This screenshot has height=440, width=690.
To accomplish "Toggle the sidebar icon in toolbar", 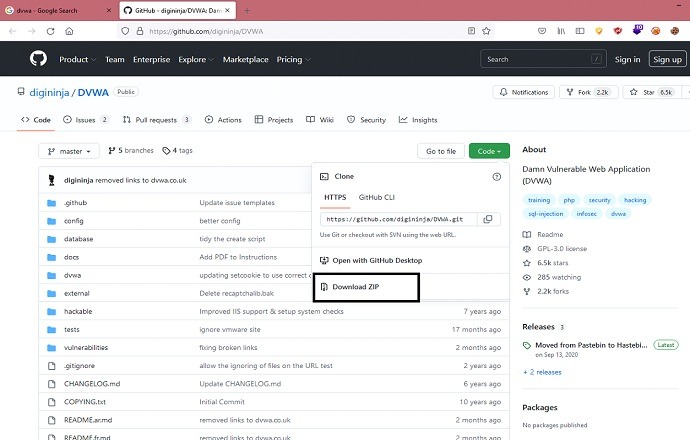I will point(580,31).
